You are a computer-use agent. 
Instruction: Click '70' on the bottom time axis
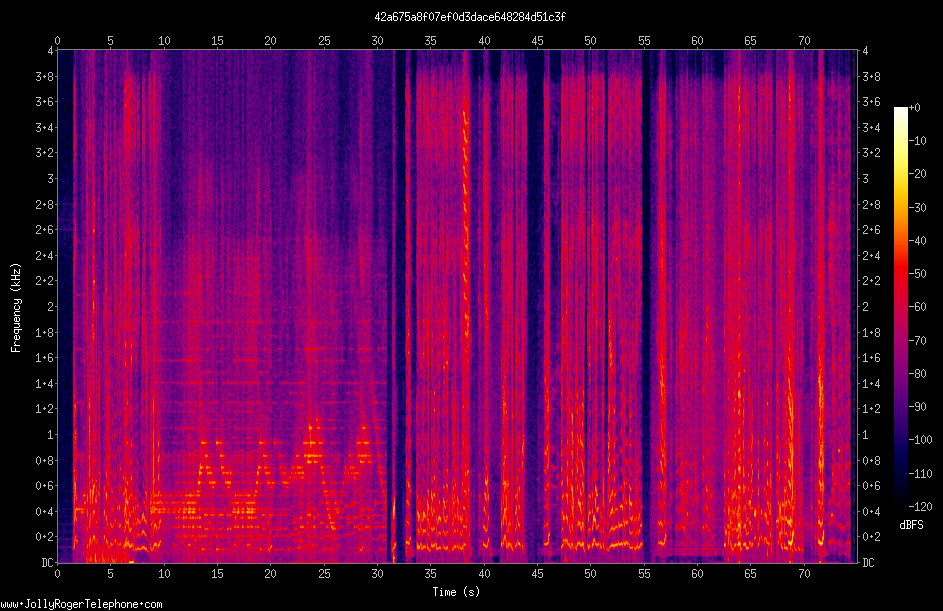click(x=804, y=574)
